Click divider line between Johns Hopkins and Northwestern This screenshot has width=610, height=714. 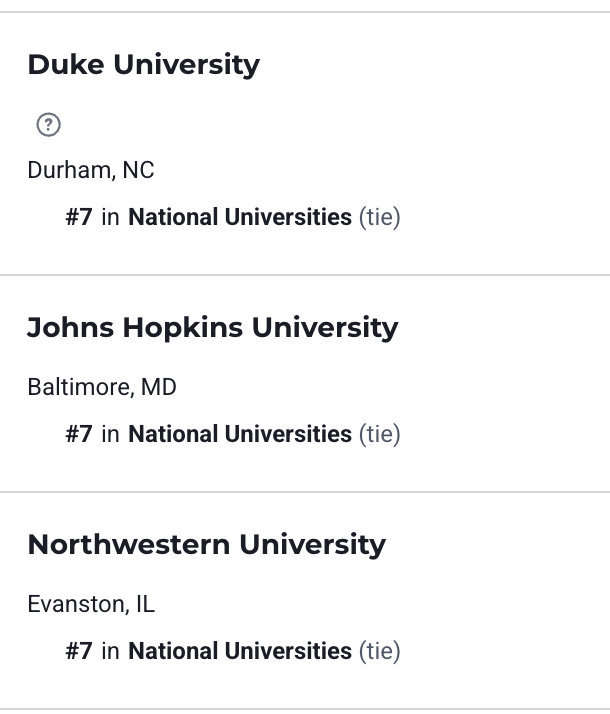305,492
